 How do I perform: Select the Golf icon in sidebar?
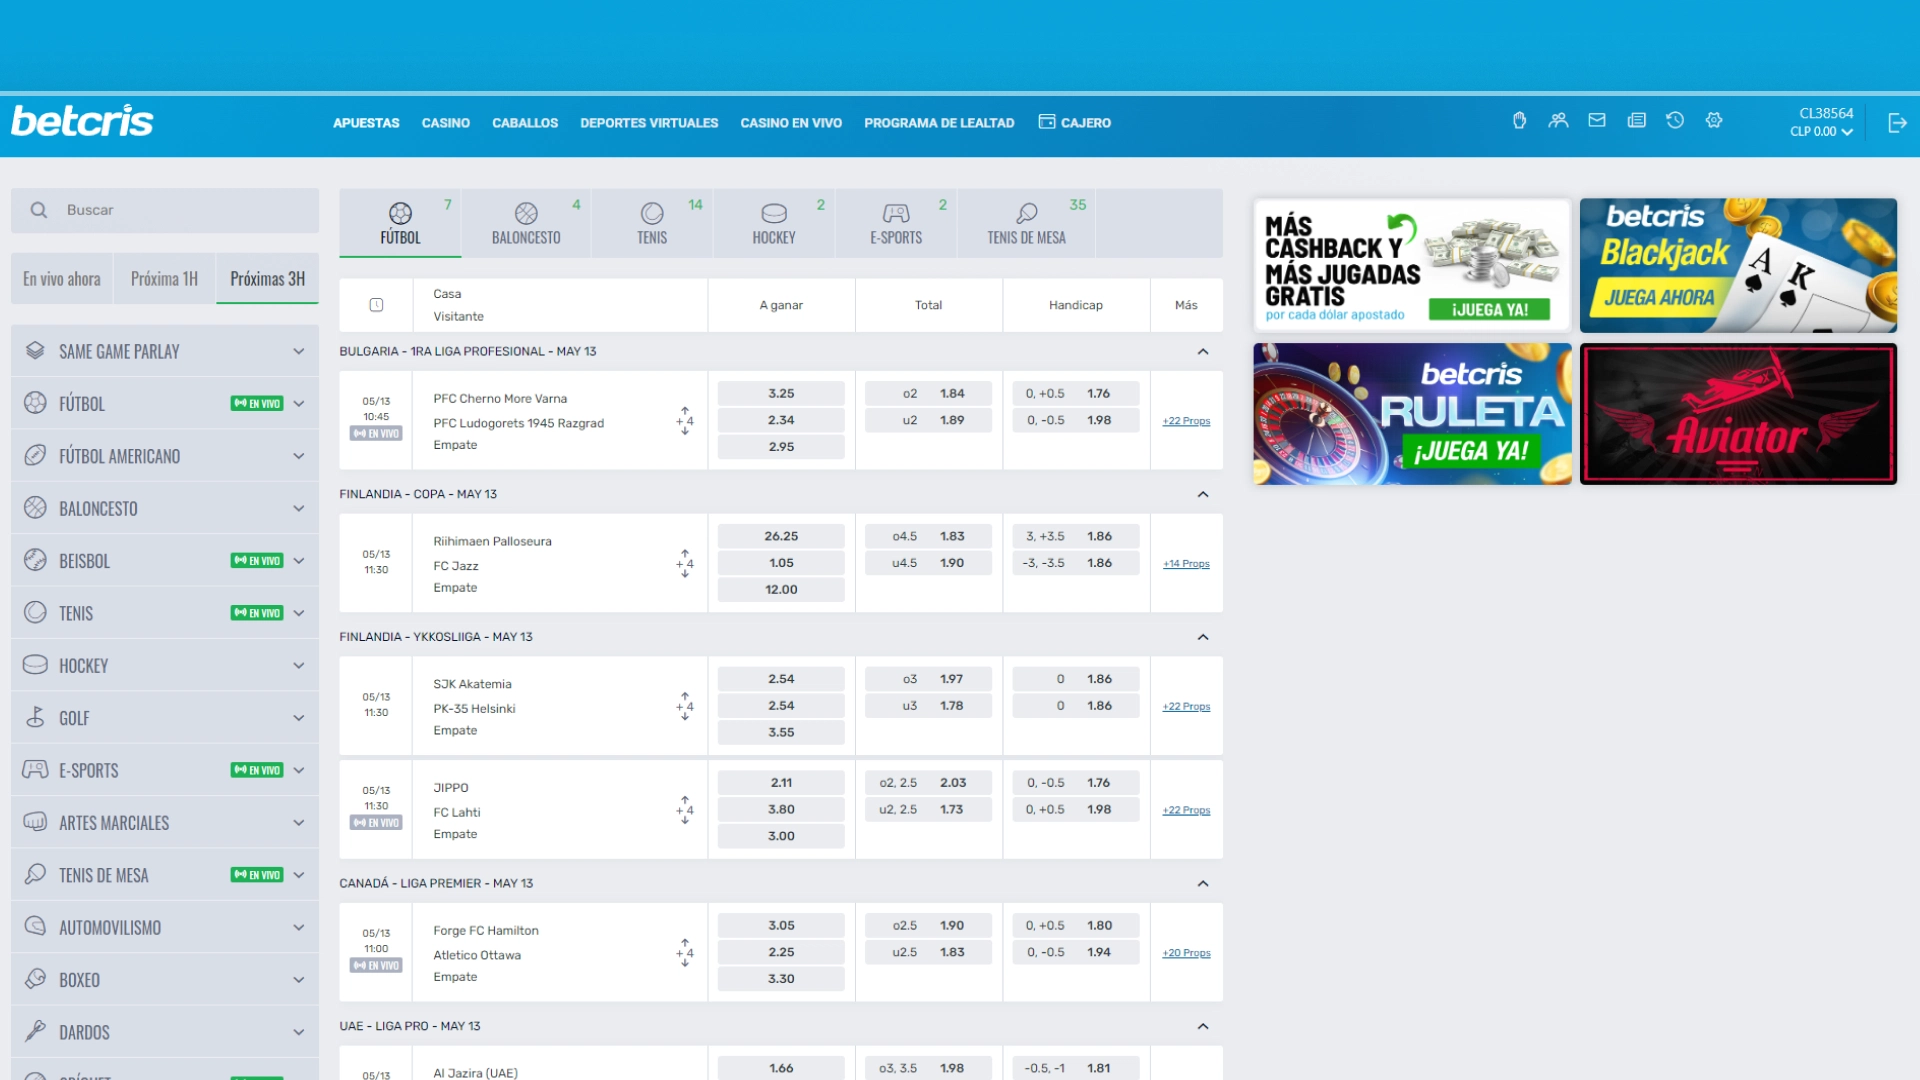point(35,717)
